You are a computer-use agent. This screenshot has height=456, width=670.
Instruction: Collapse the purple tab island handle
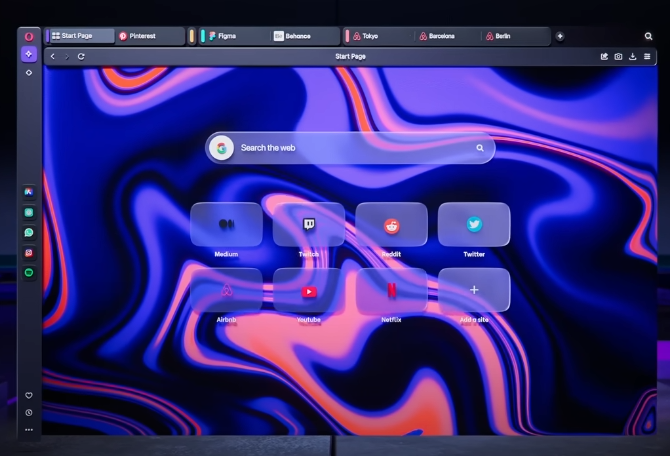(x=47, y=36)
